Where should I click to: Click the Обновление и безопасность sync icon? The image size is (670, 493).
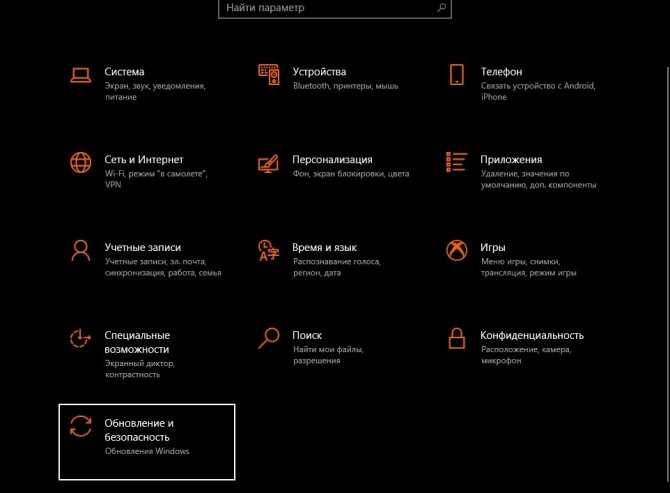81,426
